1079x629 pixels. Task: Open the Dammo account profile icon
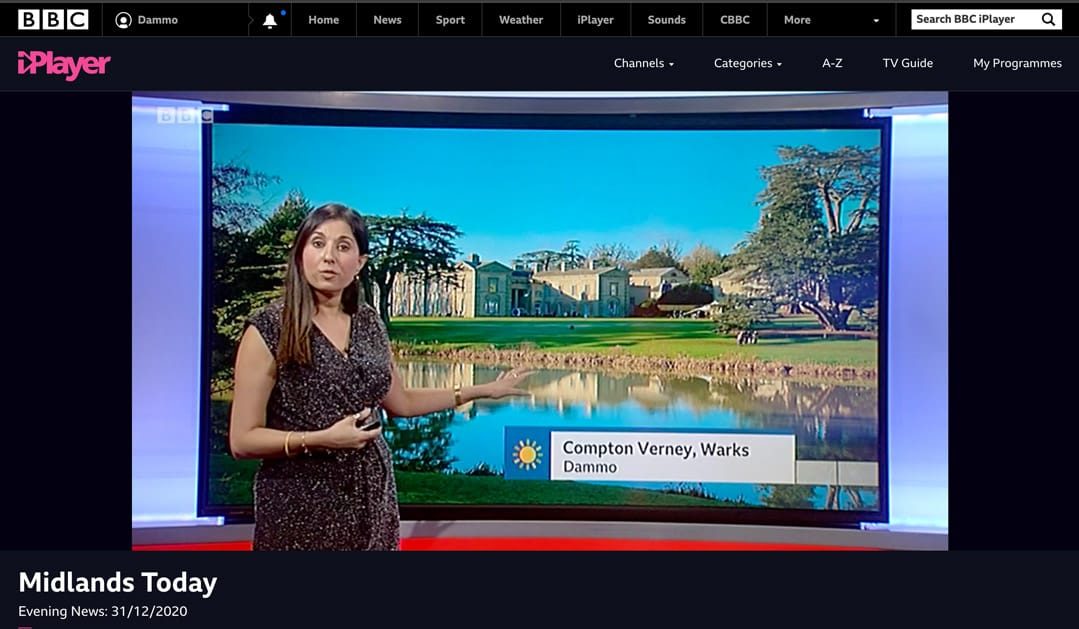(123, 20)
